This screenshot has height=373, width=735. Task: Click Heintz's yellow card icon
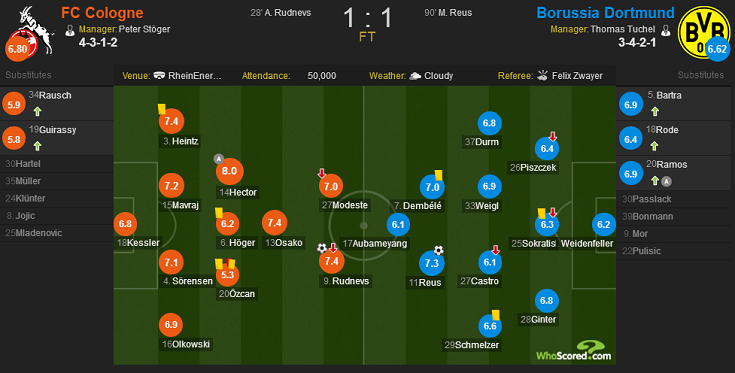pos(162,109)
